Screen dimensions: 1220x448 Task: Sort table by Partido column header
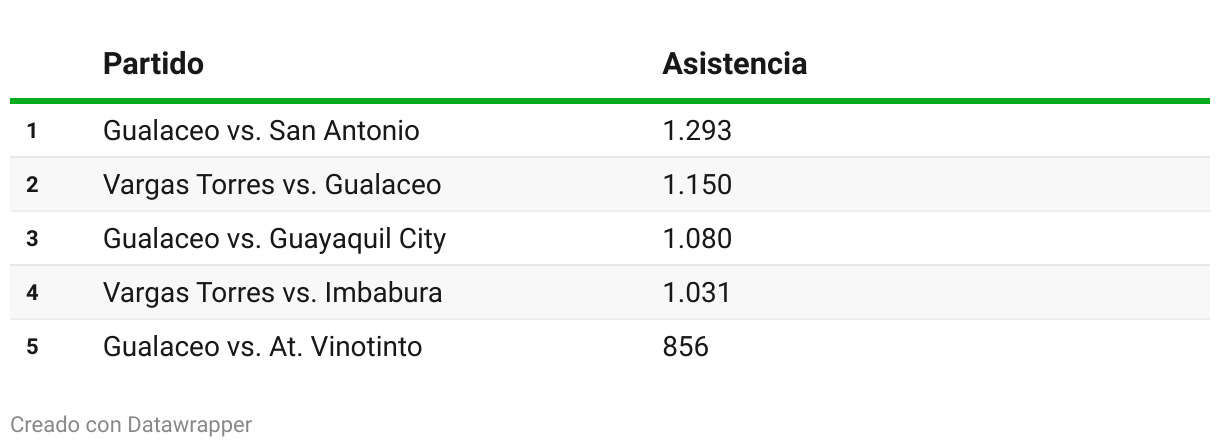coord(153,64)
